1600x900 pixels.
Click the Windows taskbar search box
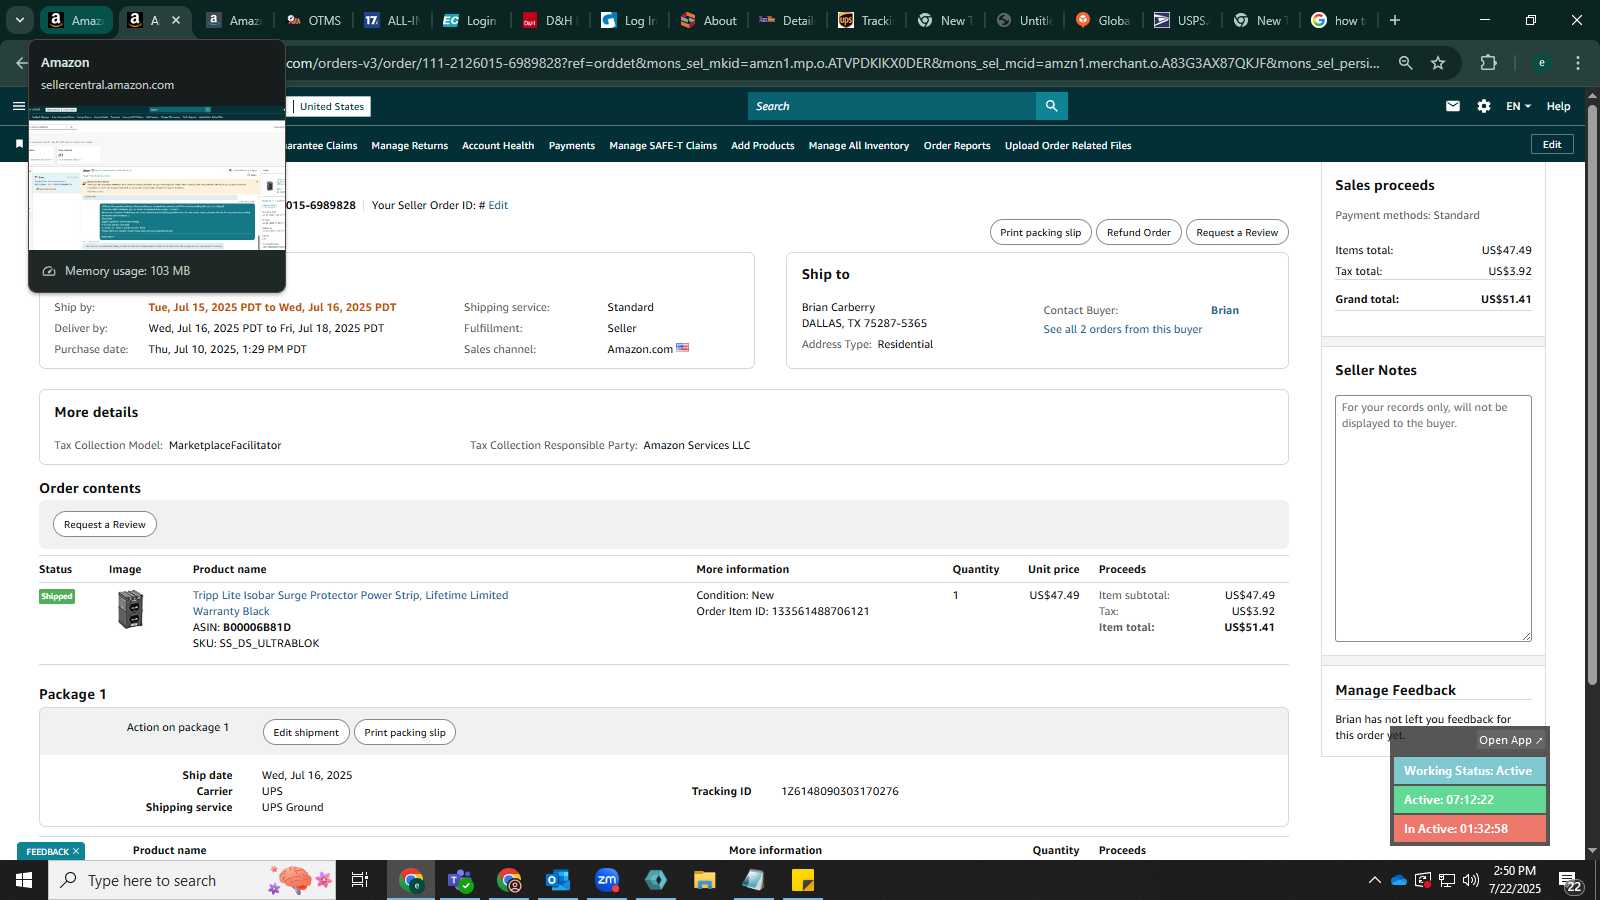pos(192,880)
